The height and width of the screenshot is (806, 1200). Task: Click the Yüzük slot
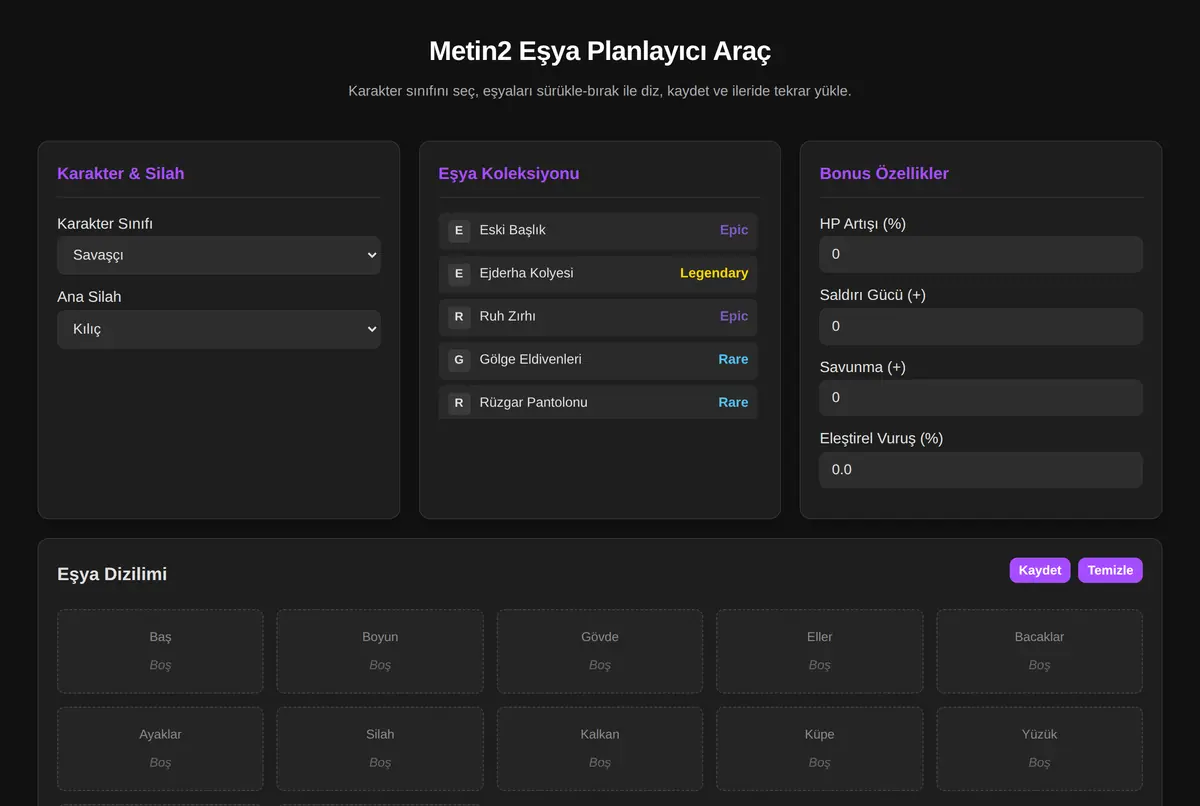[1039, 749]
